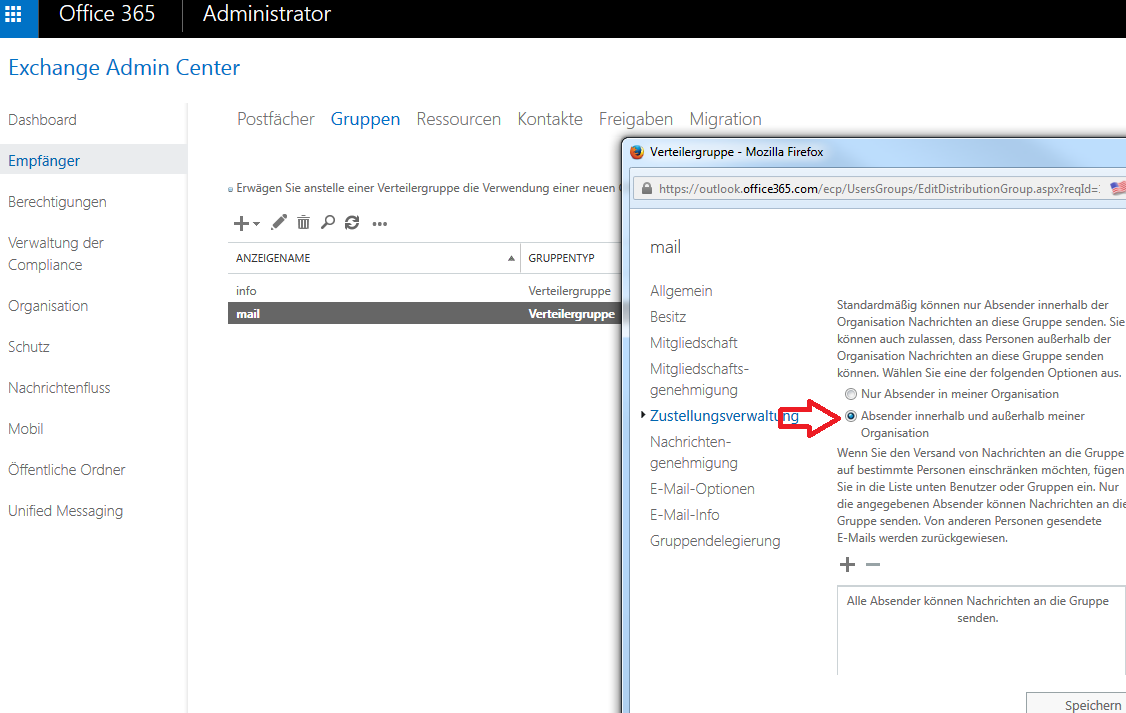The width and height of the screenshot is (1126, 713).
Task: Open the Allgemein section in the dialog
Action: 681,291
